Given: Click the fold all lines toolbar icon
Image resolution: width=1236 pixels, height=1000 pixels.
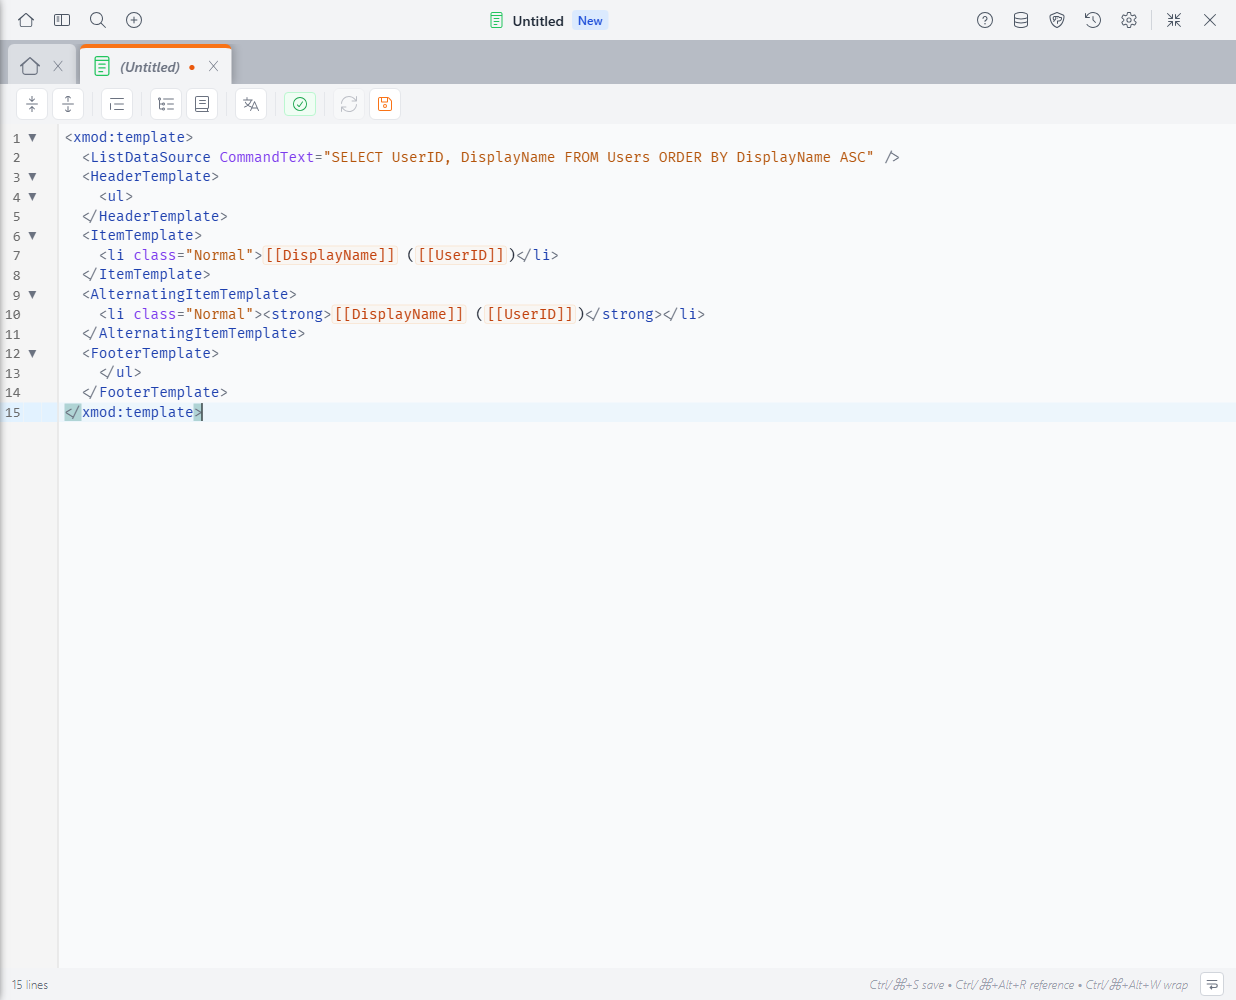Looking at the screenshot, I should (x=32, y=104).
